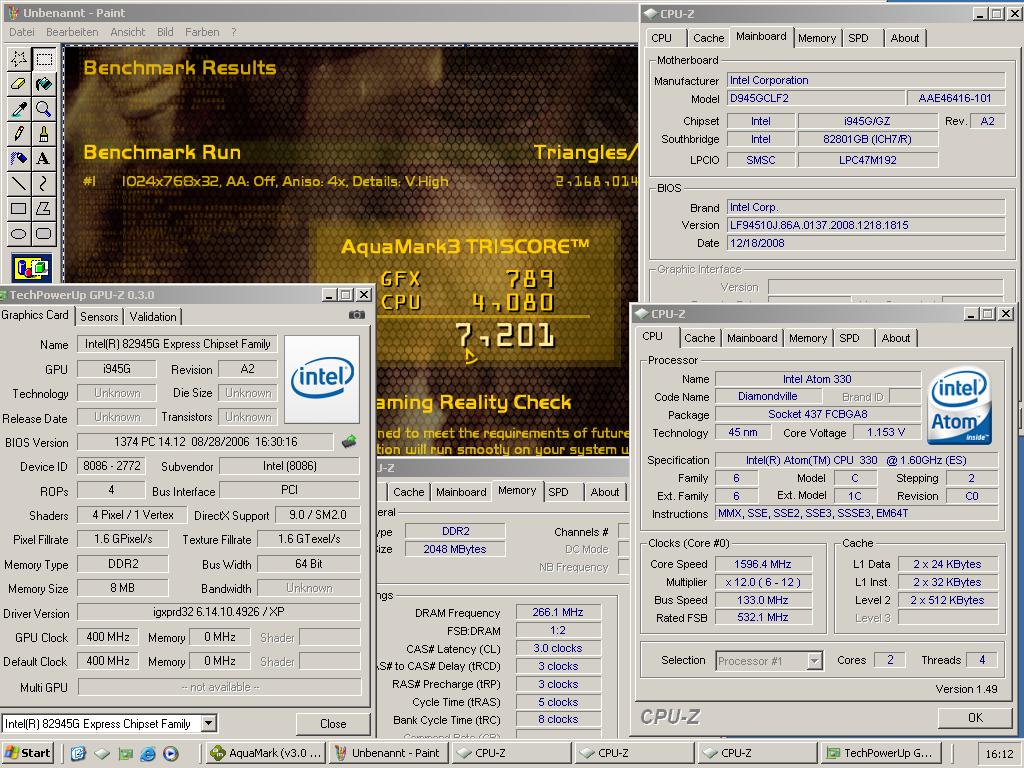1024x768 pixels.
Task: Switch to Unbenannt - Paint taskbar button
Action: (388, 753)
